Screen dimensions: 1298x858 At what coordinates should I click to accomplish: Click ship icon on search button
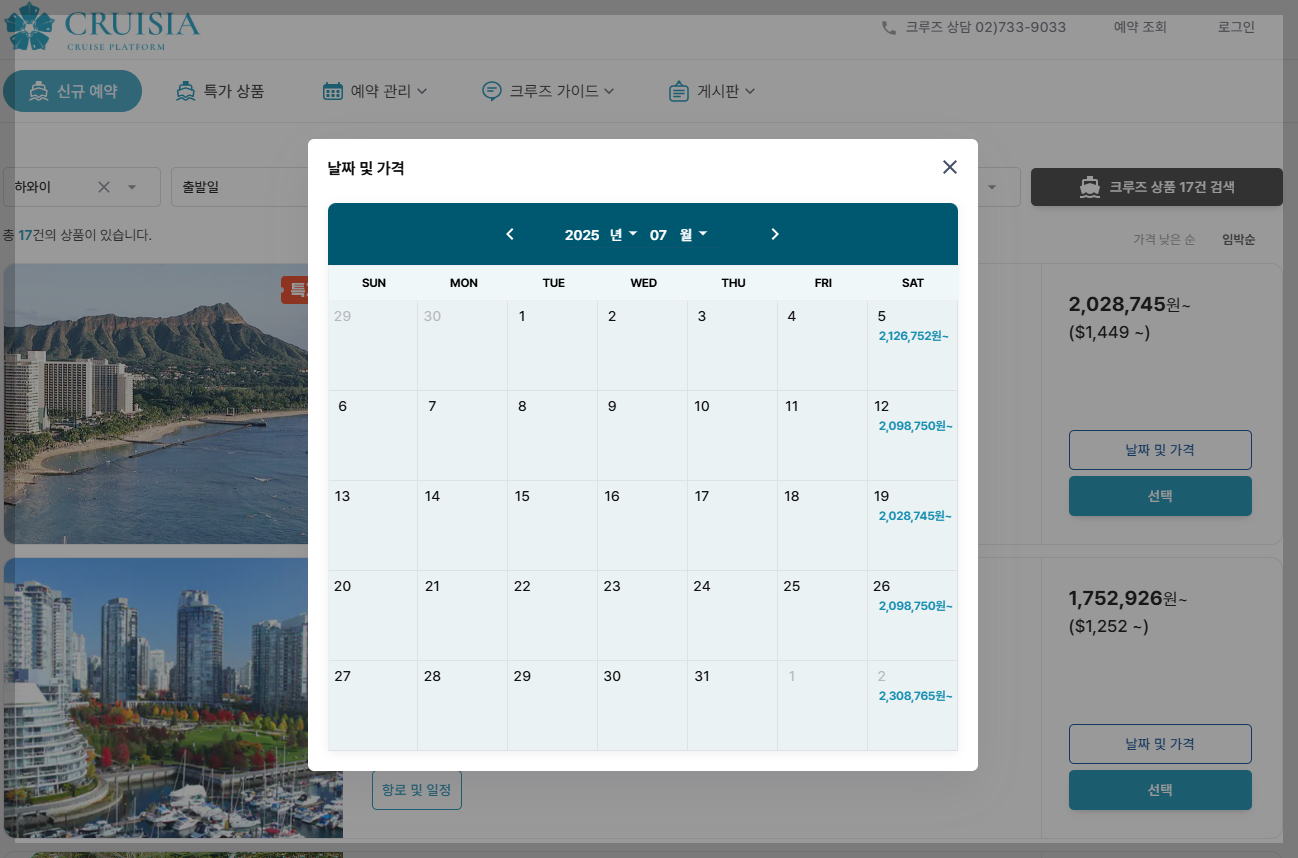[1090, 187]
